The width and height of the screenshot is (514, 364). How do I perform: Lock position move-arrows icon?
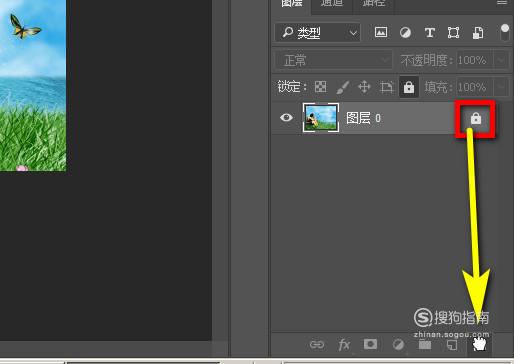pos(364,87)
